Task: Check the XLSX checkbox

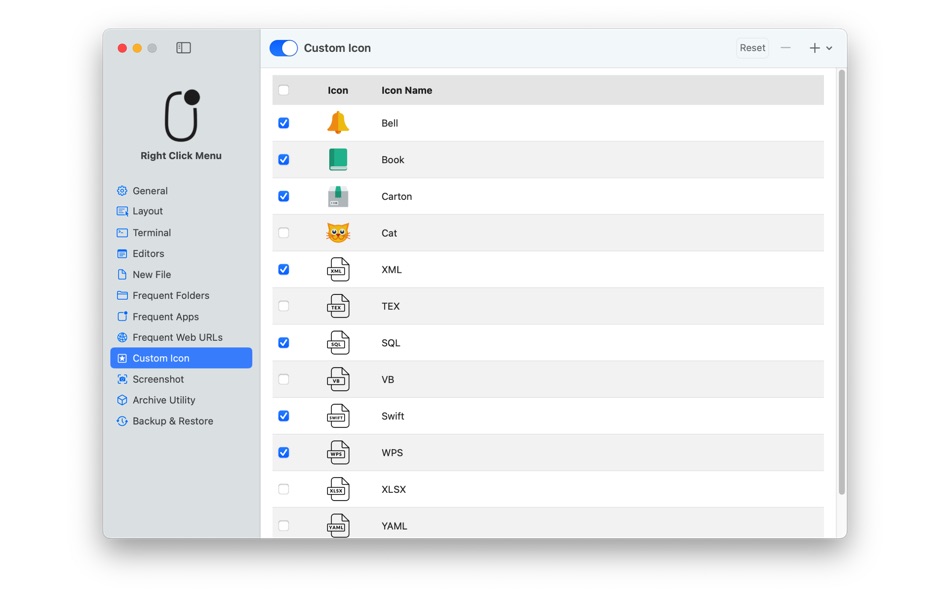Action: point(284,489)
